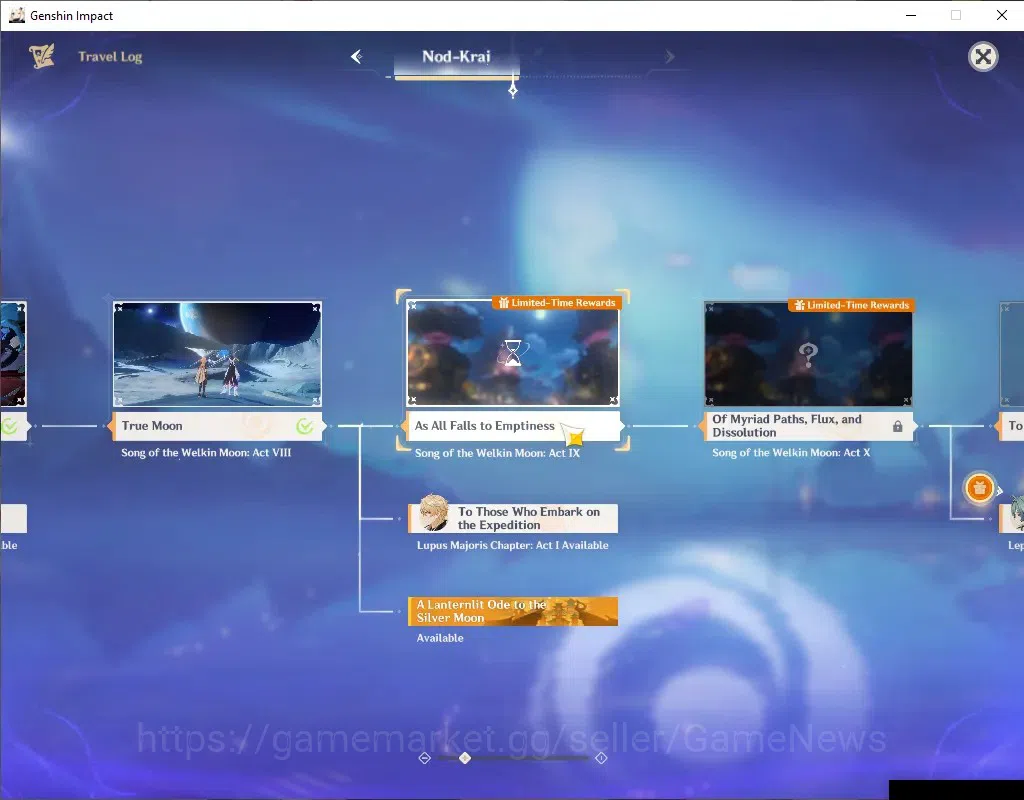Click Limited-Time Rewards badge on Act X
Screen dimensions: 1024x800
(x=852, y=305)
